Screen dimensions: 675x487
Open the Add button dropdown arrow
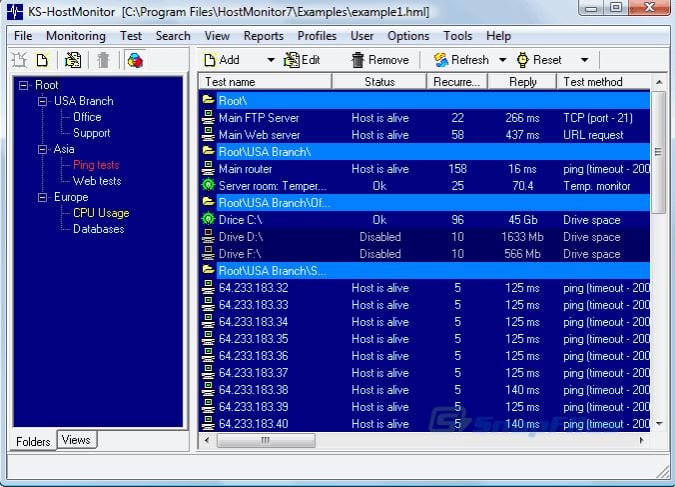pyautogui.click(x=270, y=60)
